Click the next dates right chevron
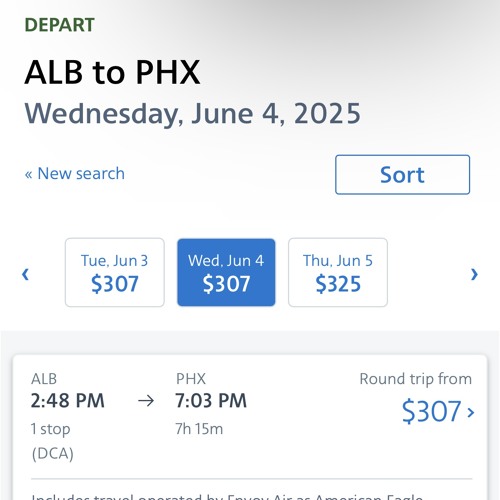This screenshot has height=500, width=500. 474,274
